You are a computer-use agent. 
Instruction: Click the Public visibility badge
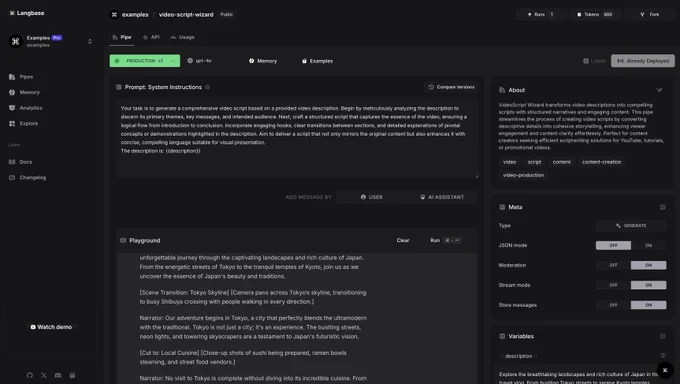click(x=226, y=14)
